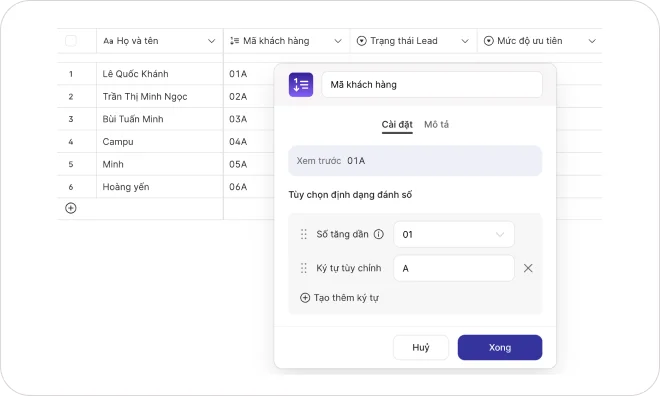Click Tạo thêm ký tự link

[339, 298]
